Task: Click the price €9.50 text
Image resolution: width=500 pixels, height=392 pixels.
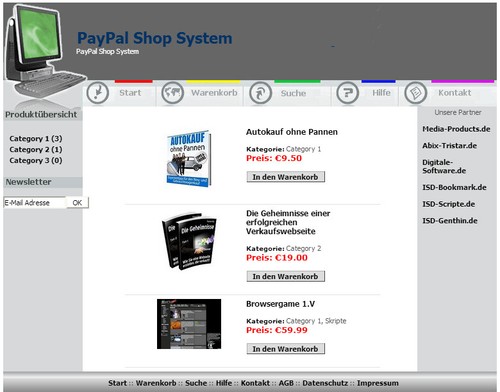Action: click(x=274, y=158)
